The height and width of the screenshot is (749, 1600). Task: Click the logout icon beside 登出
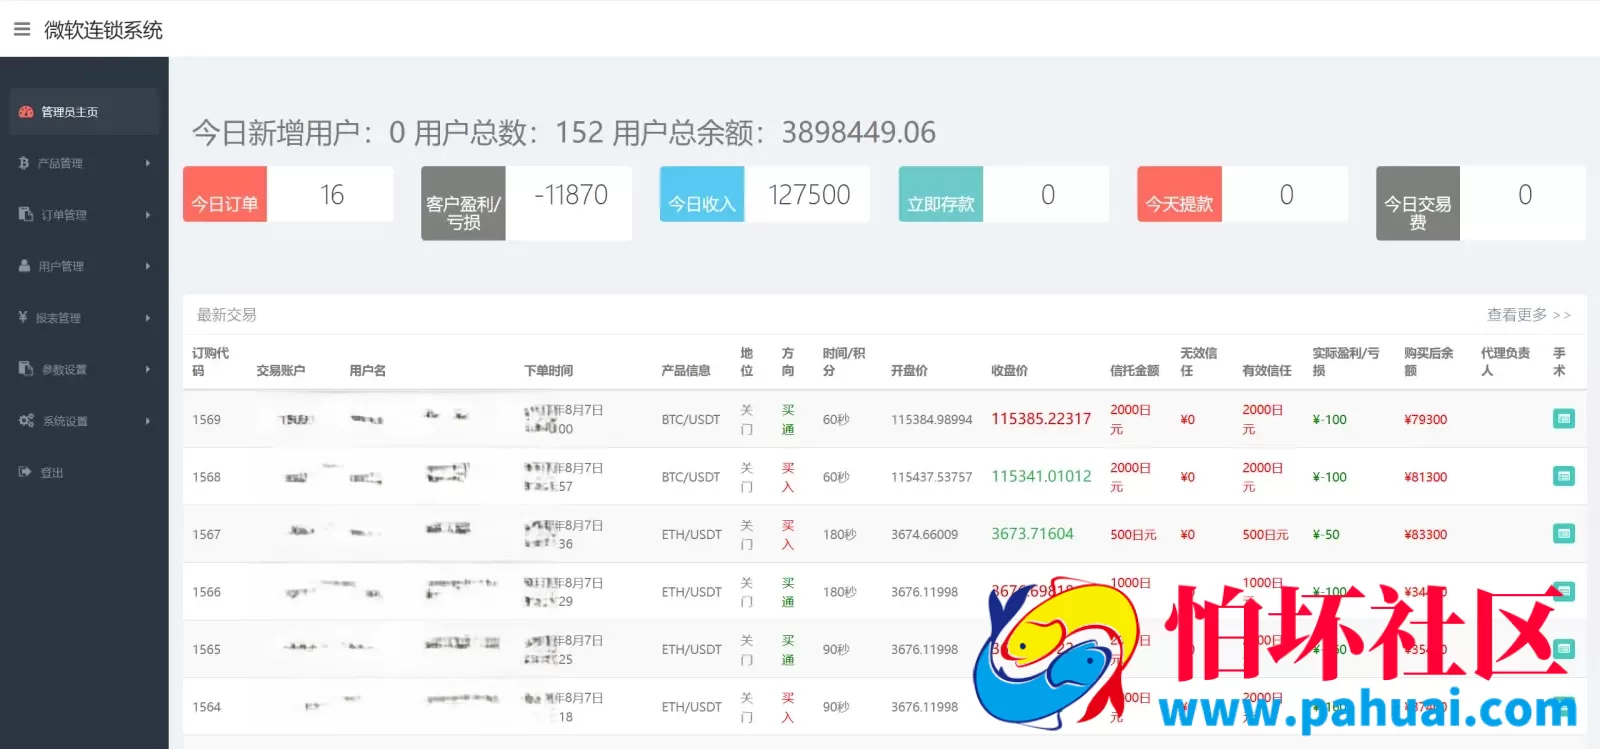(x=25, y=472)
